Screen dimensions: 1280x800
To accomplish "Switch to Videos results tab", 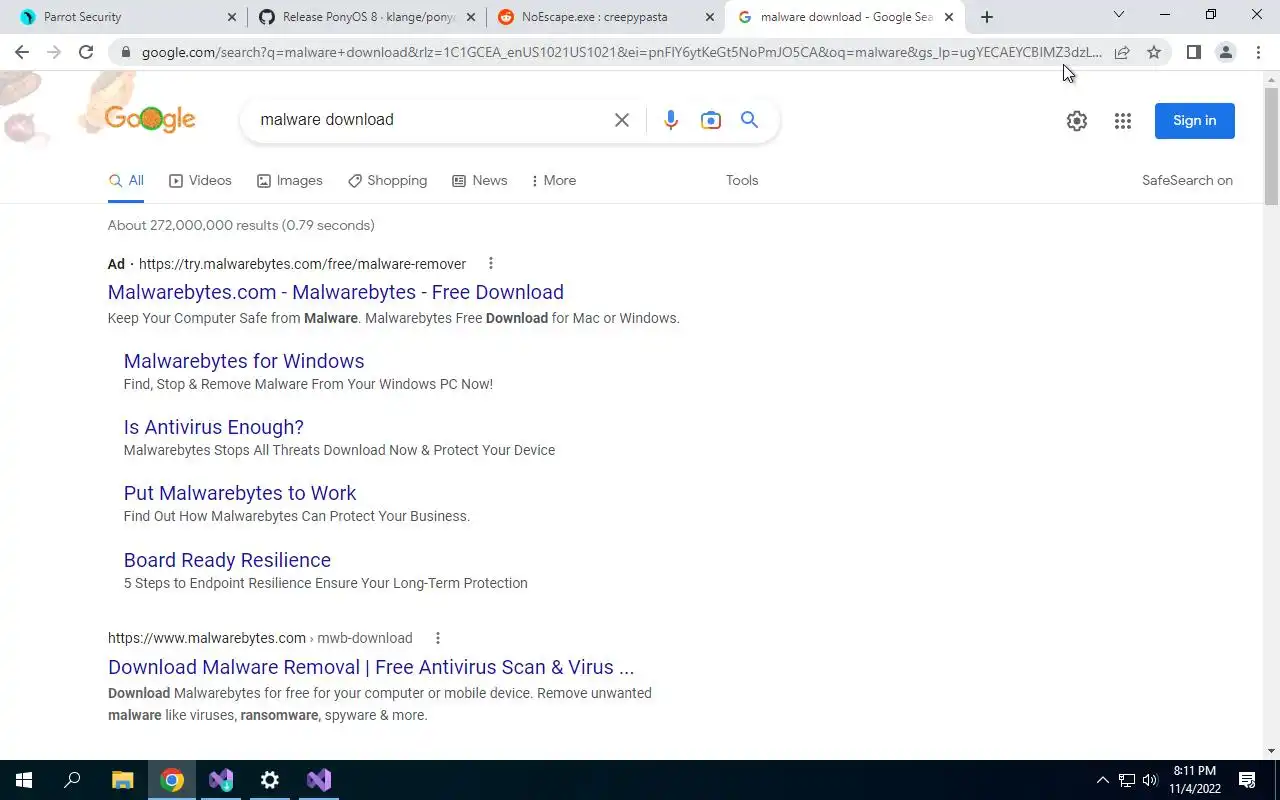I will (x=200, y=181).
